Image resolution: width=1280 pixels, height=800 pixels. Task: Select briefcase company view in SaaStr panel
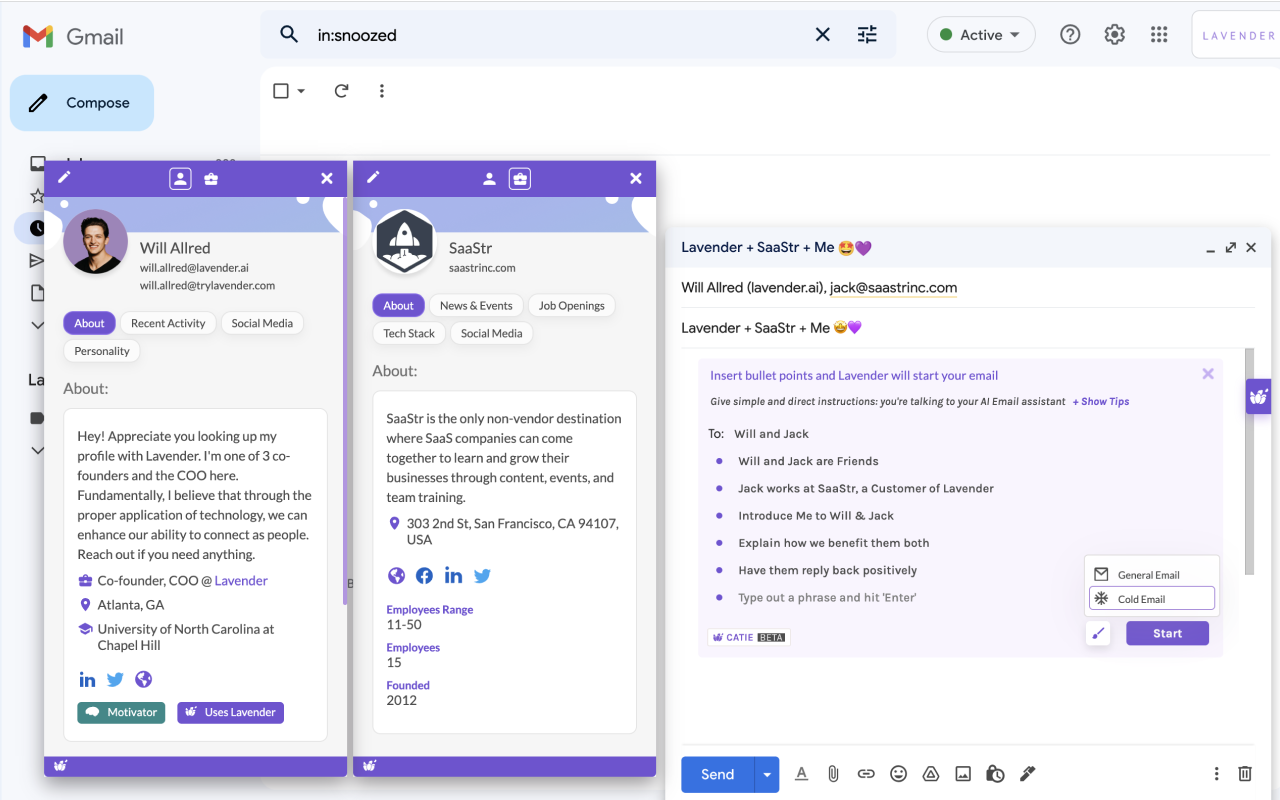pyautogui.click(x=520, y=179)
